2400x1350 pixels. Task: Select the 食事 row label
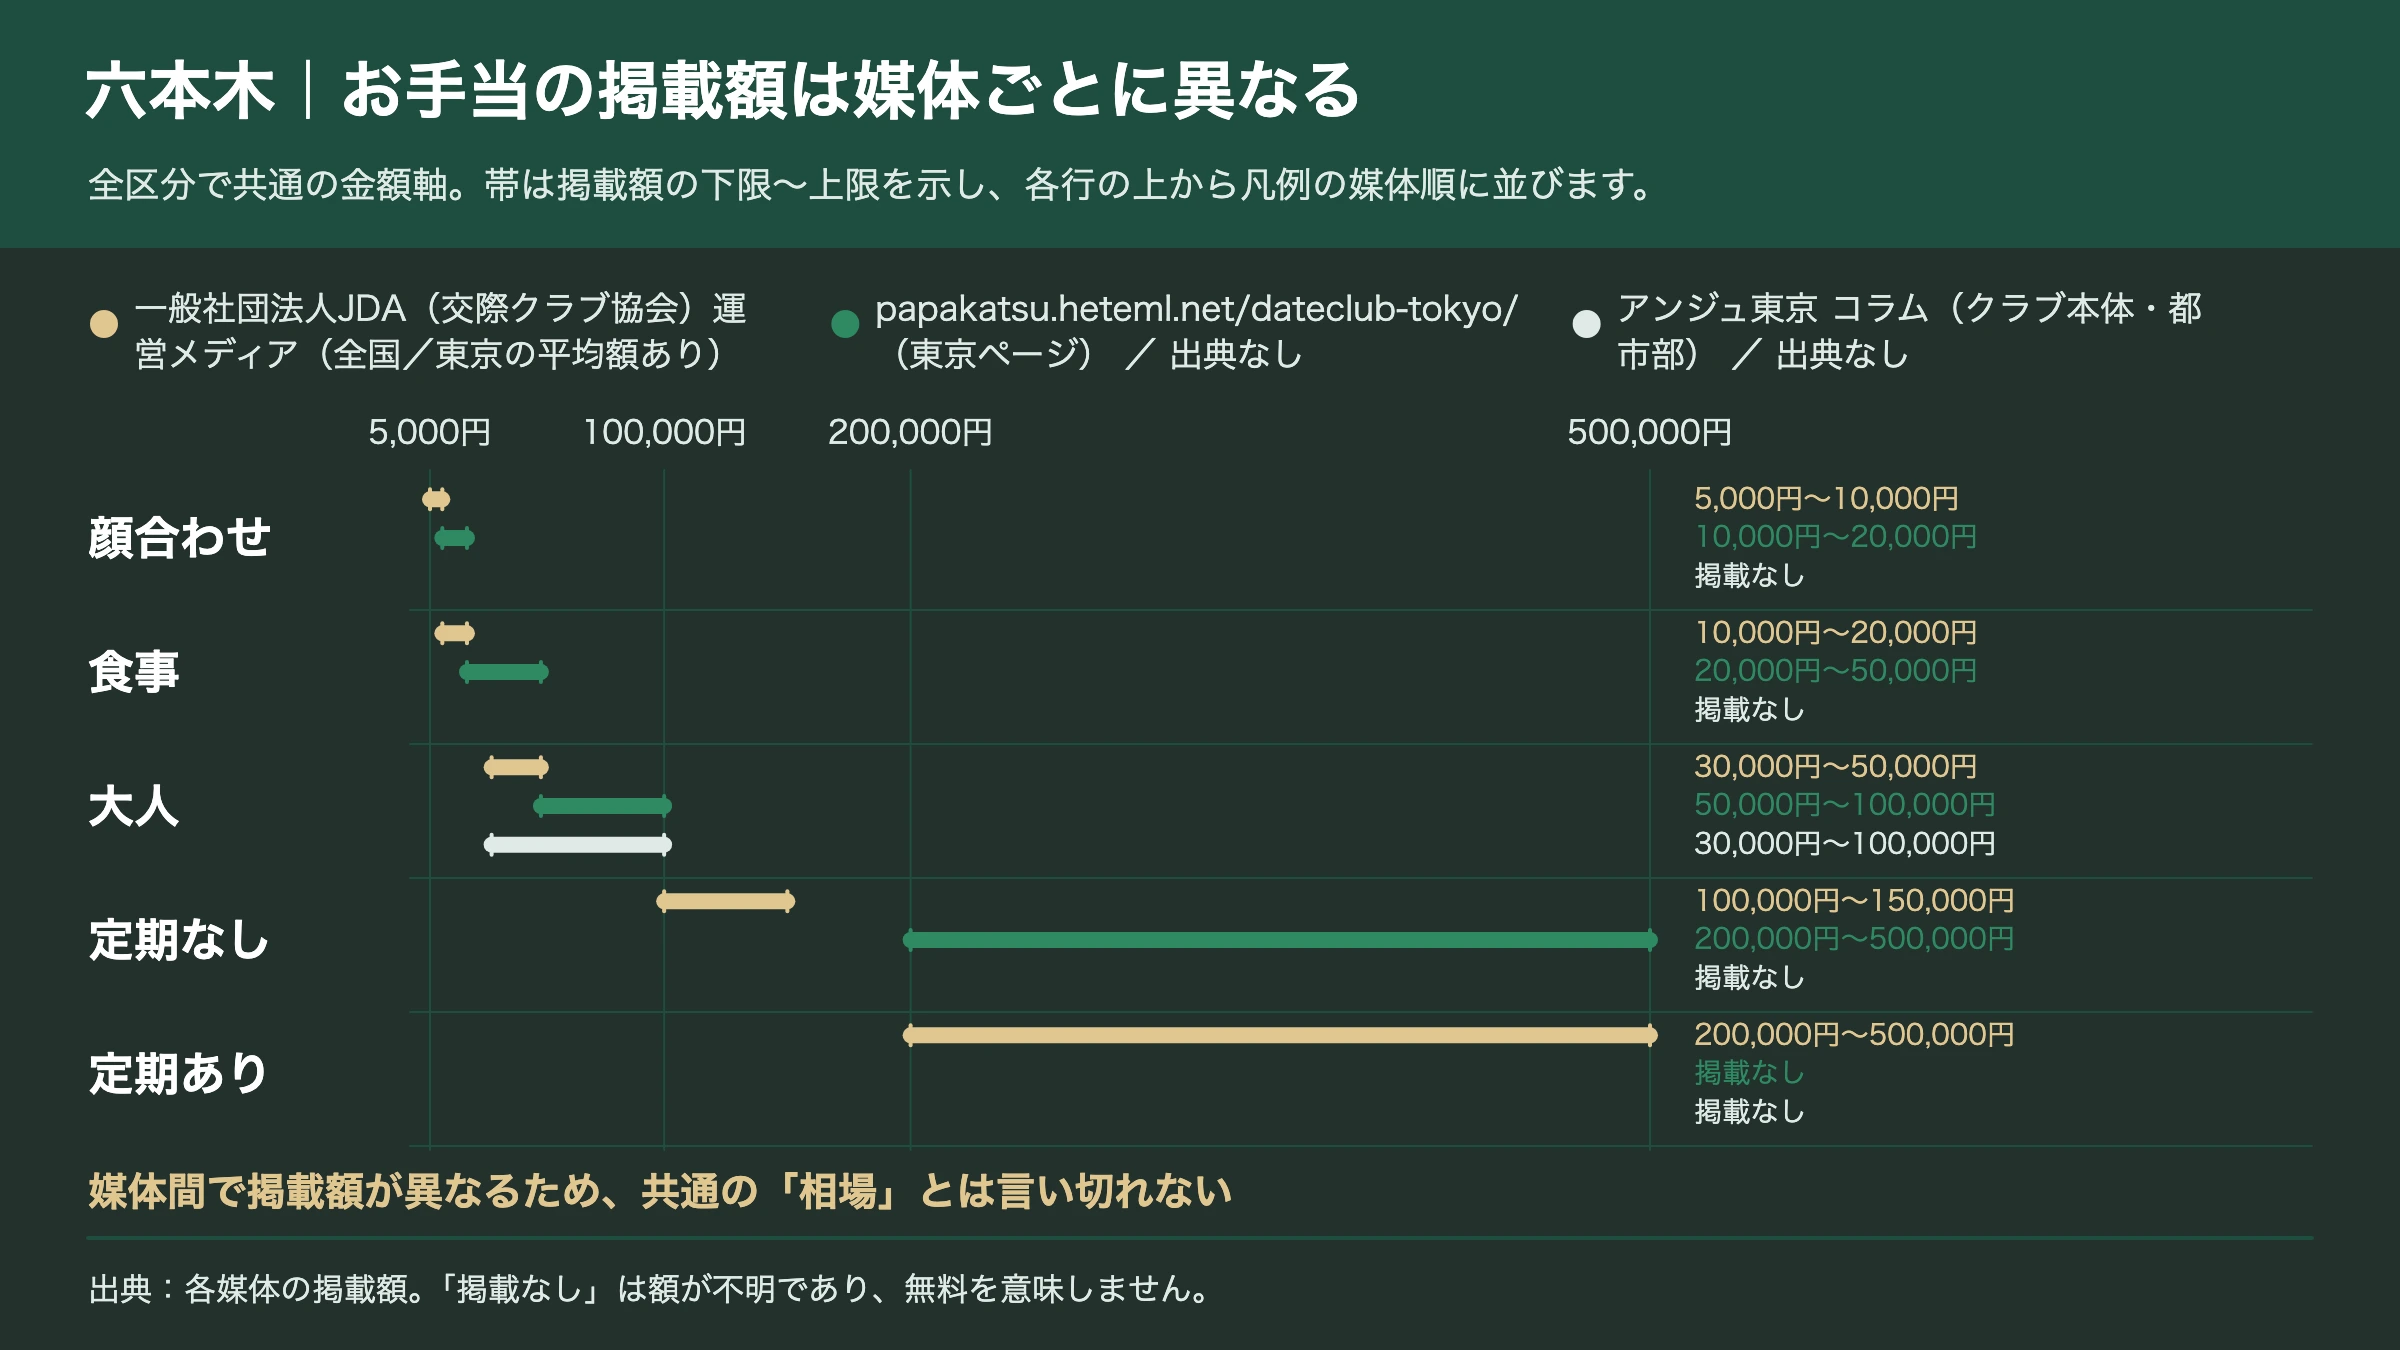coord(134,672)
